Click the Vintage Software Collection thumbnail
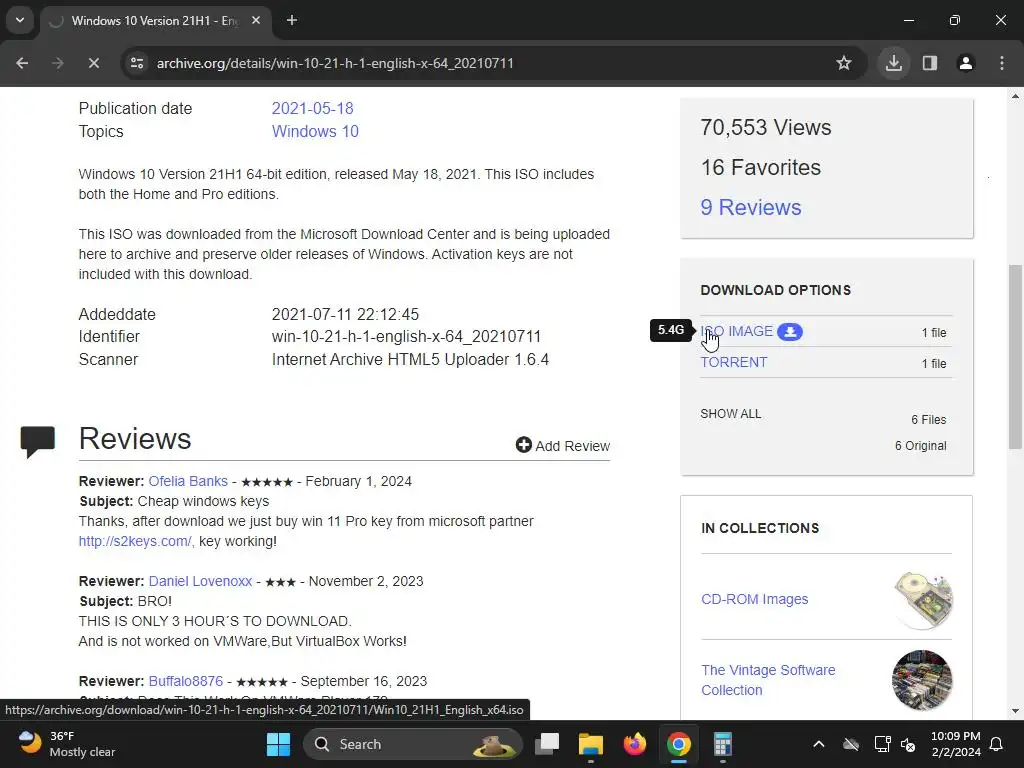The width and height of the screenshot is (1024, 768). tap(922, 680)
